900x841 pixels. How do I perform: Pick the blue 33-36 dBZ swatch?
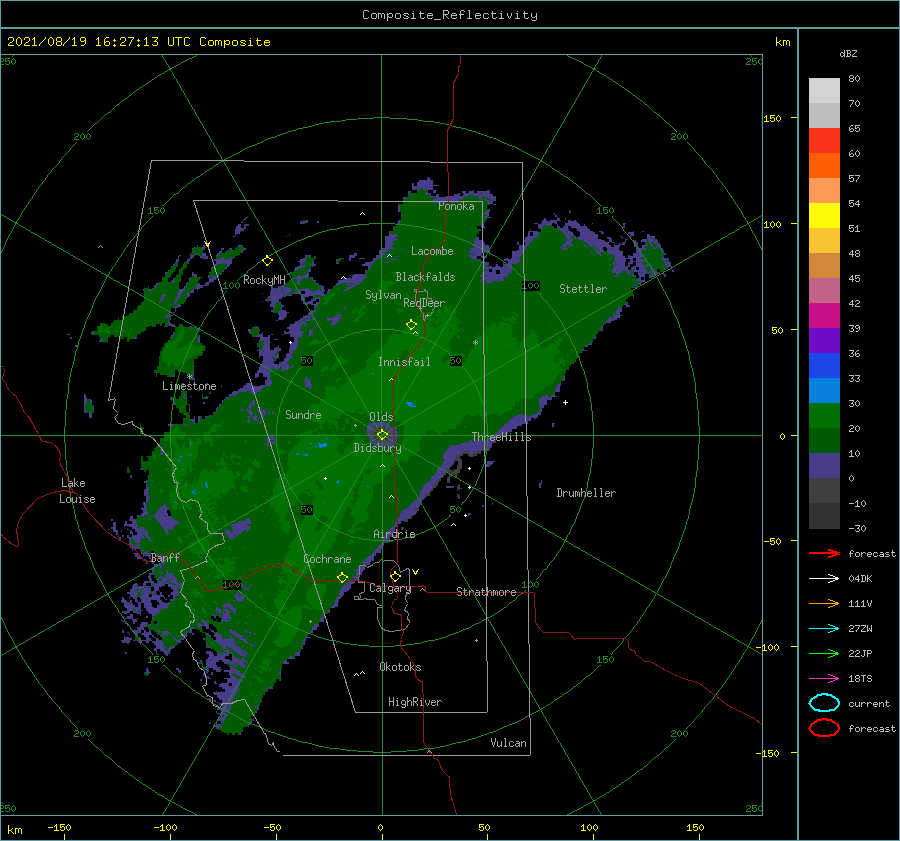coord(824,365)
